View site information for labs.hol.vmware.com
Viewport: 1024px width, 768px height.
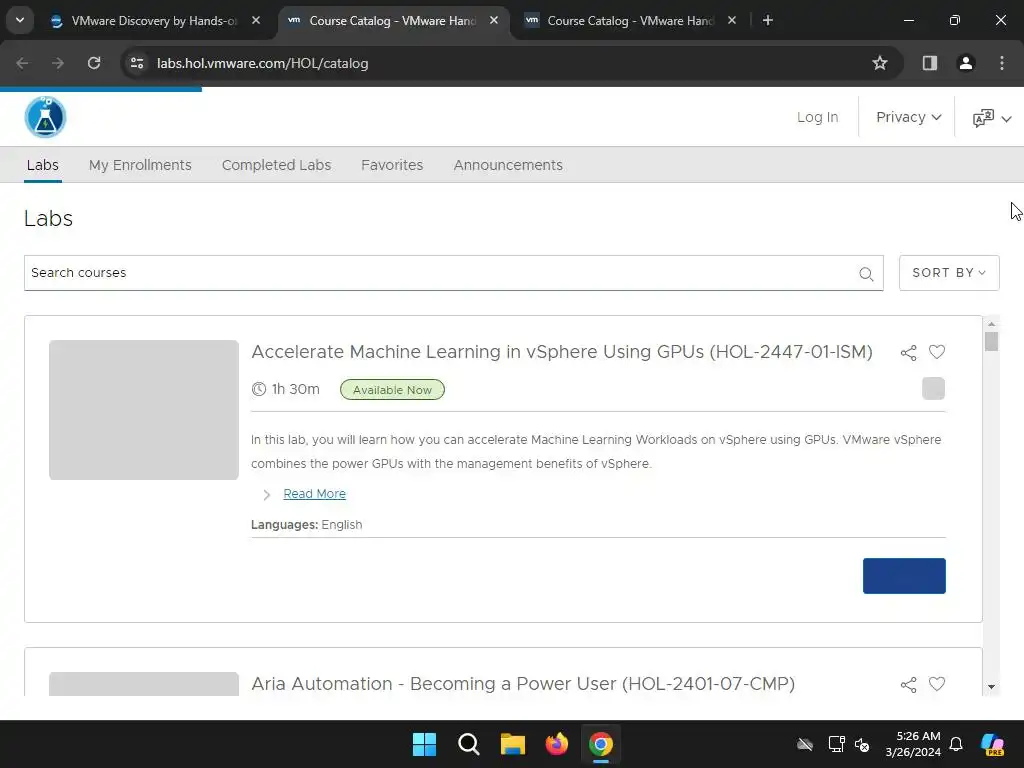click(x=137, y=63)
